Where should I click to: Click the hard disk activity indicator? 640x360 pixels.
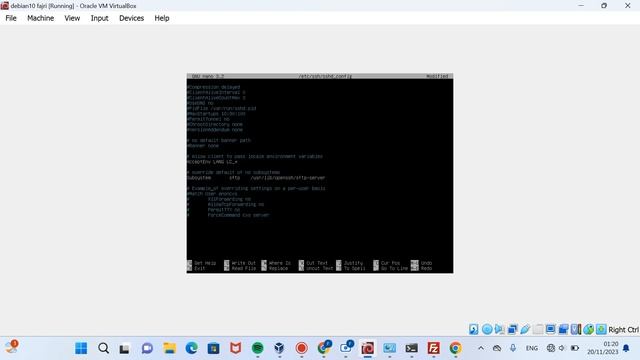click(473, 329)
